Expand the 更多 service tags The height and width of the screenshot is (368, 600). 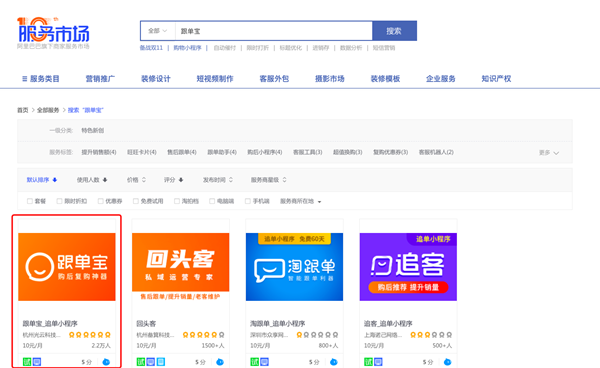549,153
